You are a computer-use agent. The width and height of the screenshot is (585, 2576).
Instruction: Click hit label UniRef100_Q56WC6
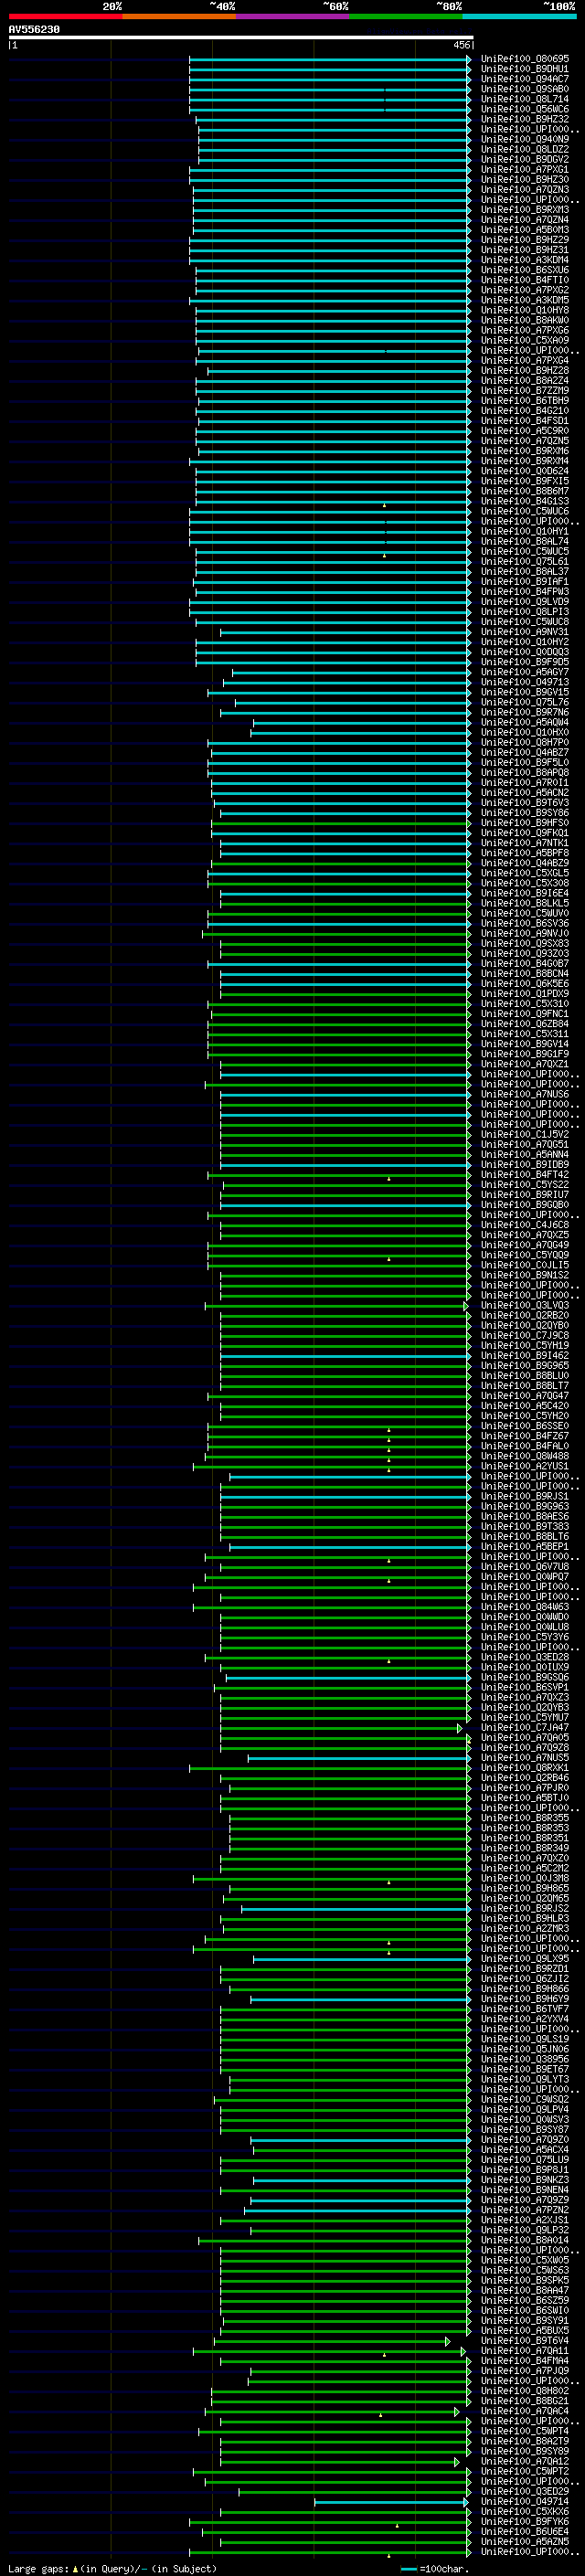coord(525,109)
